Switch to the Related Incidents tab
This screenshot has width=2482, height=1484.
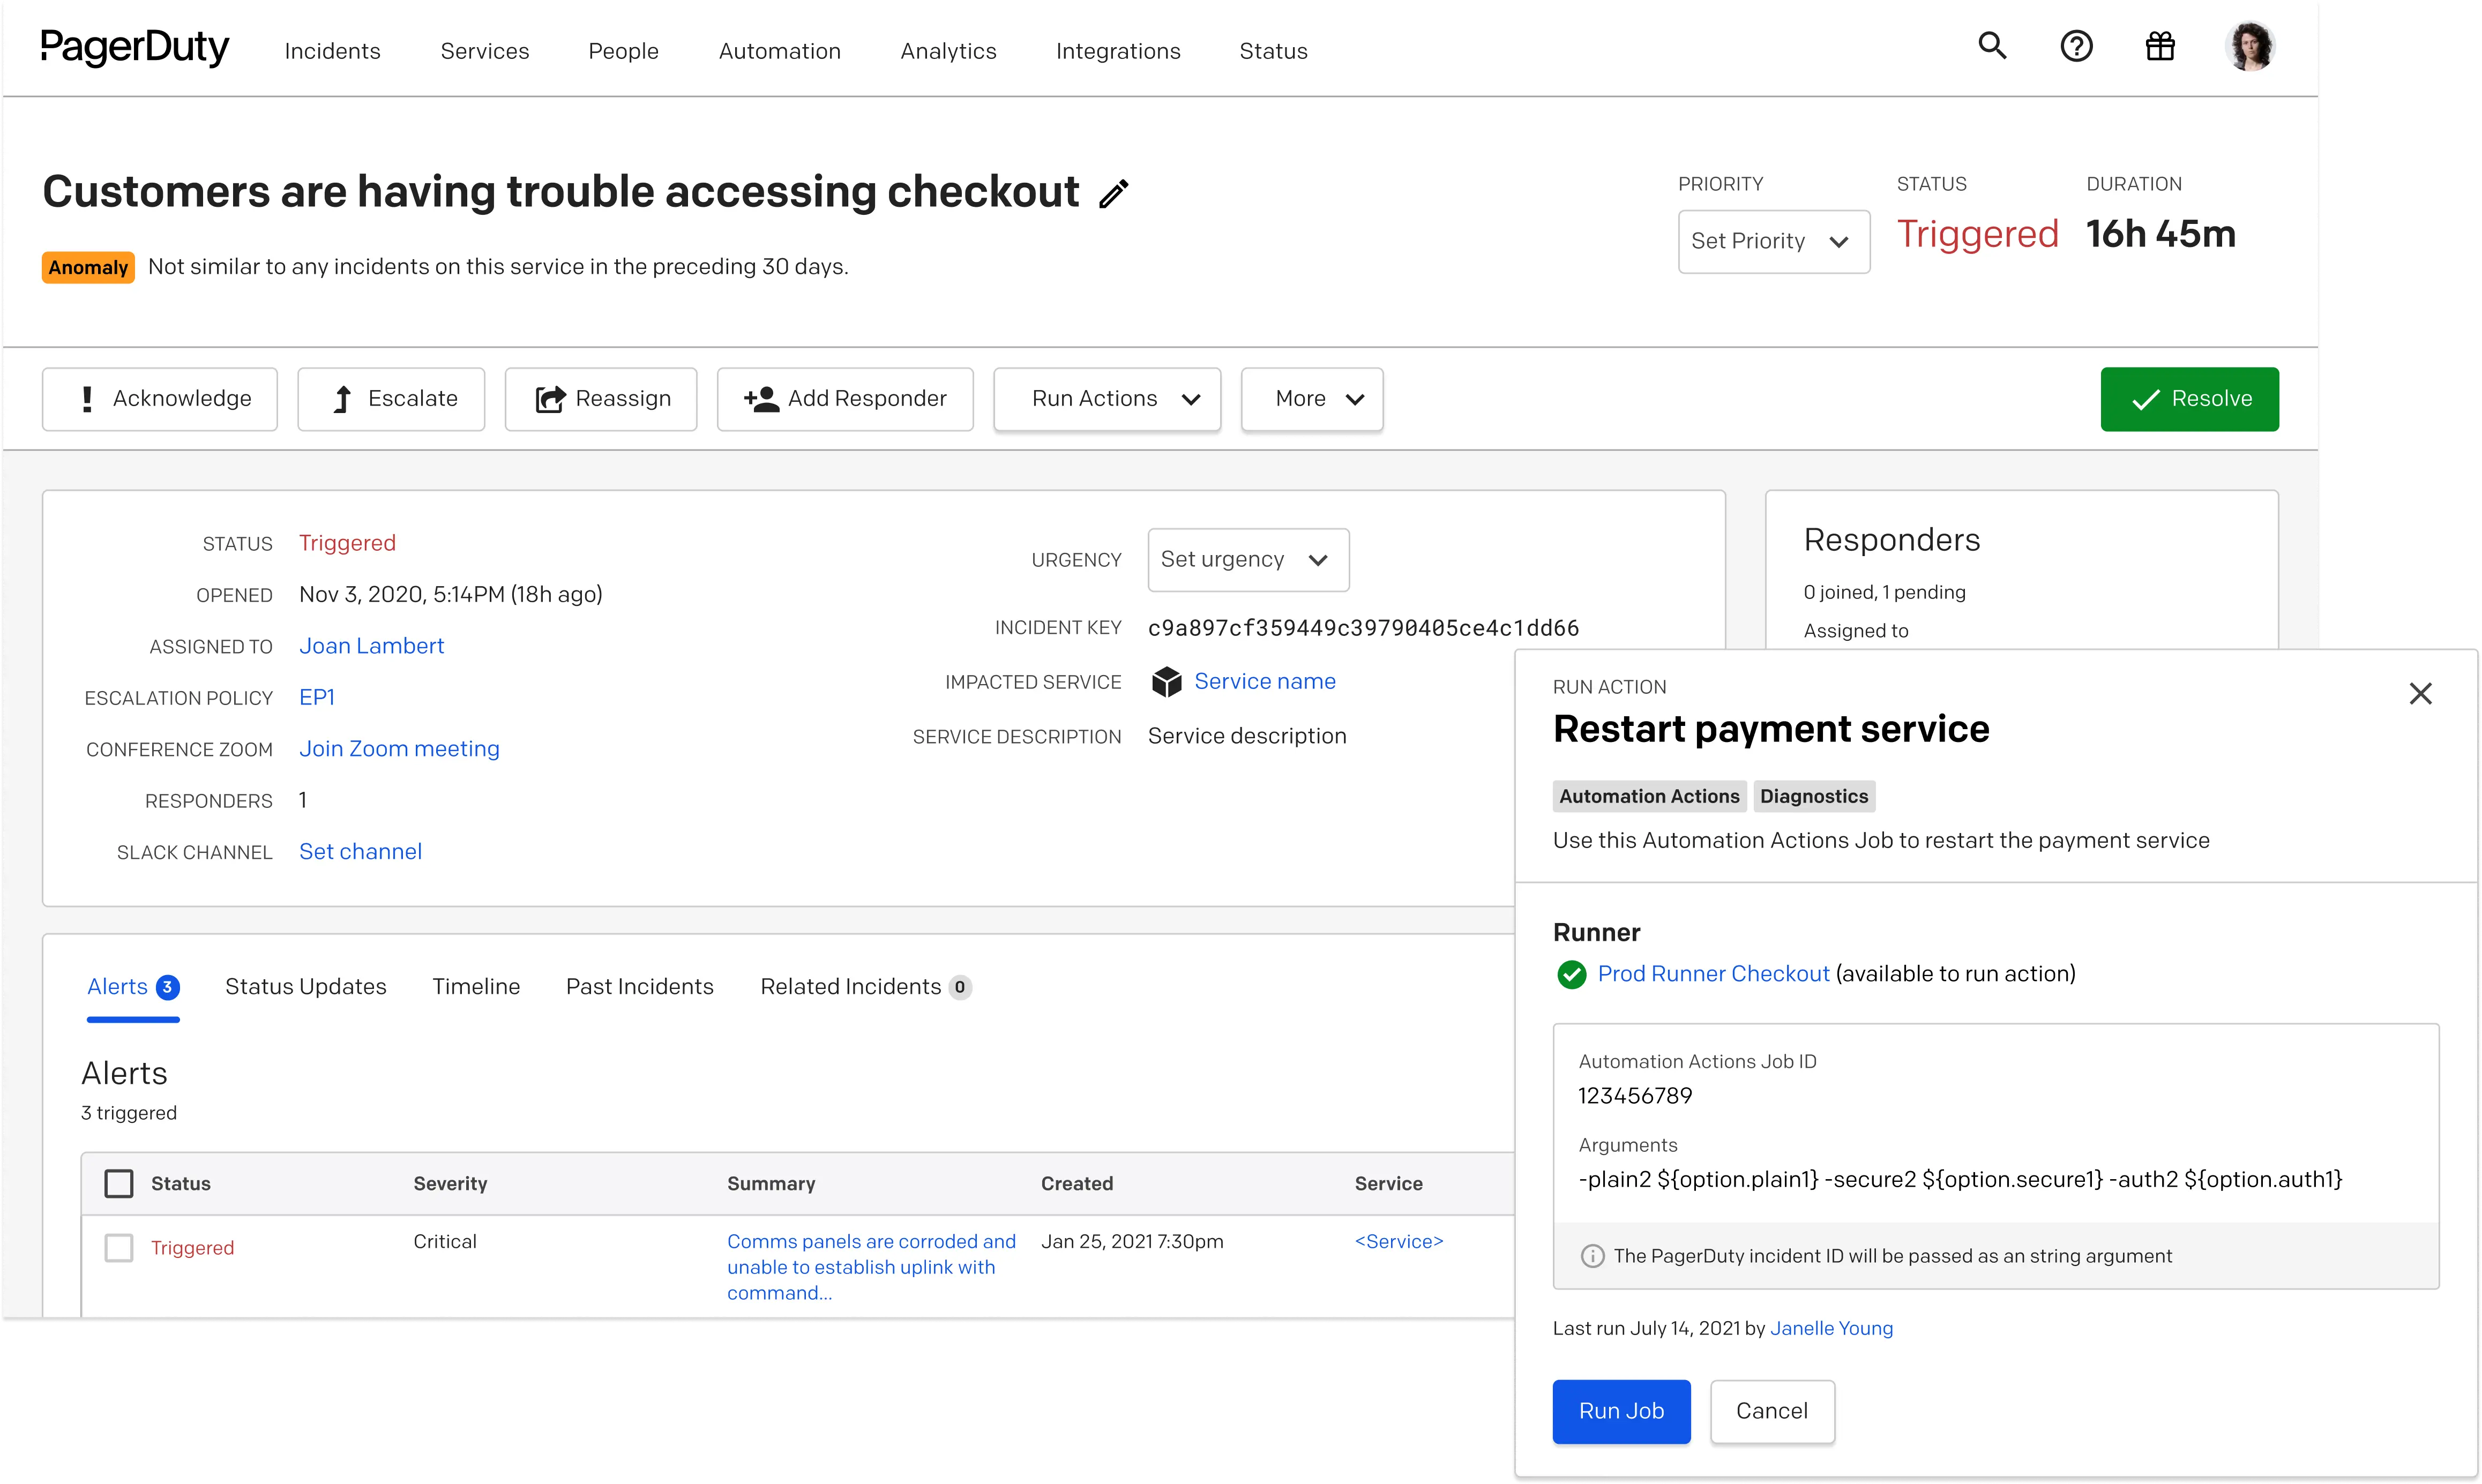pyautogui.click(x=866, y=987)
